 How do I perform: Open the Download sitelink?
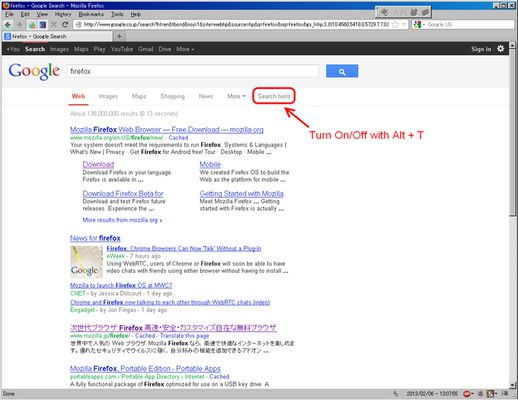pos(98,164)
